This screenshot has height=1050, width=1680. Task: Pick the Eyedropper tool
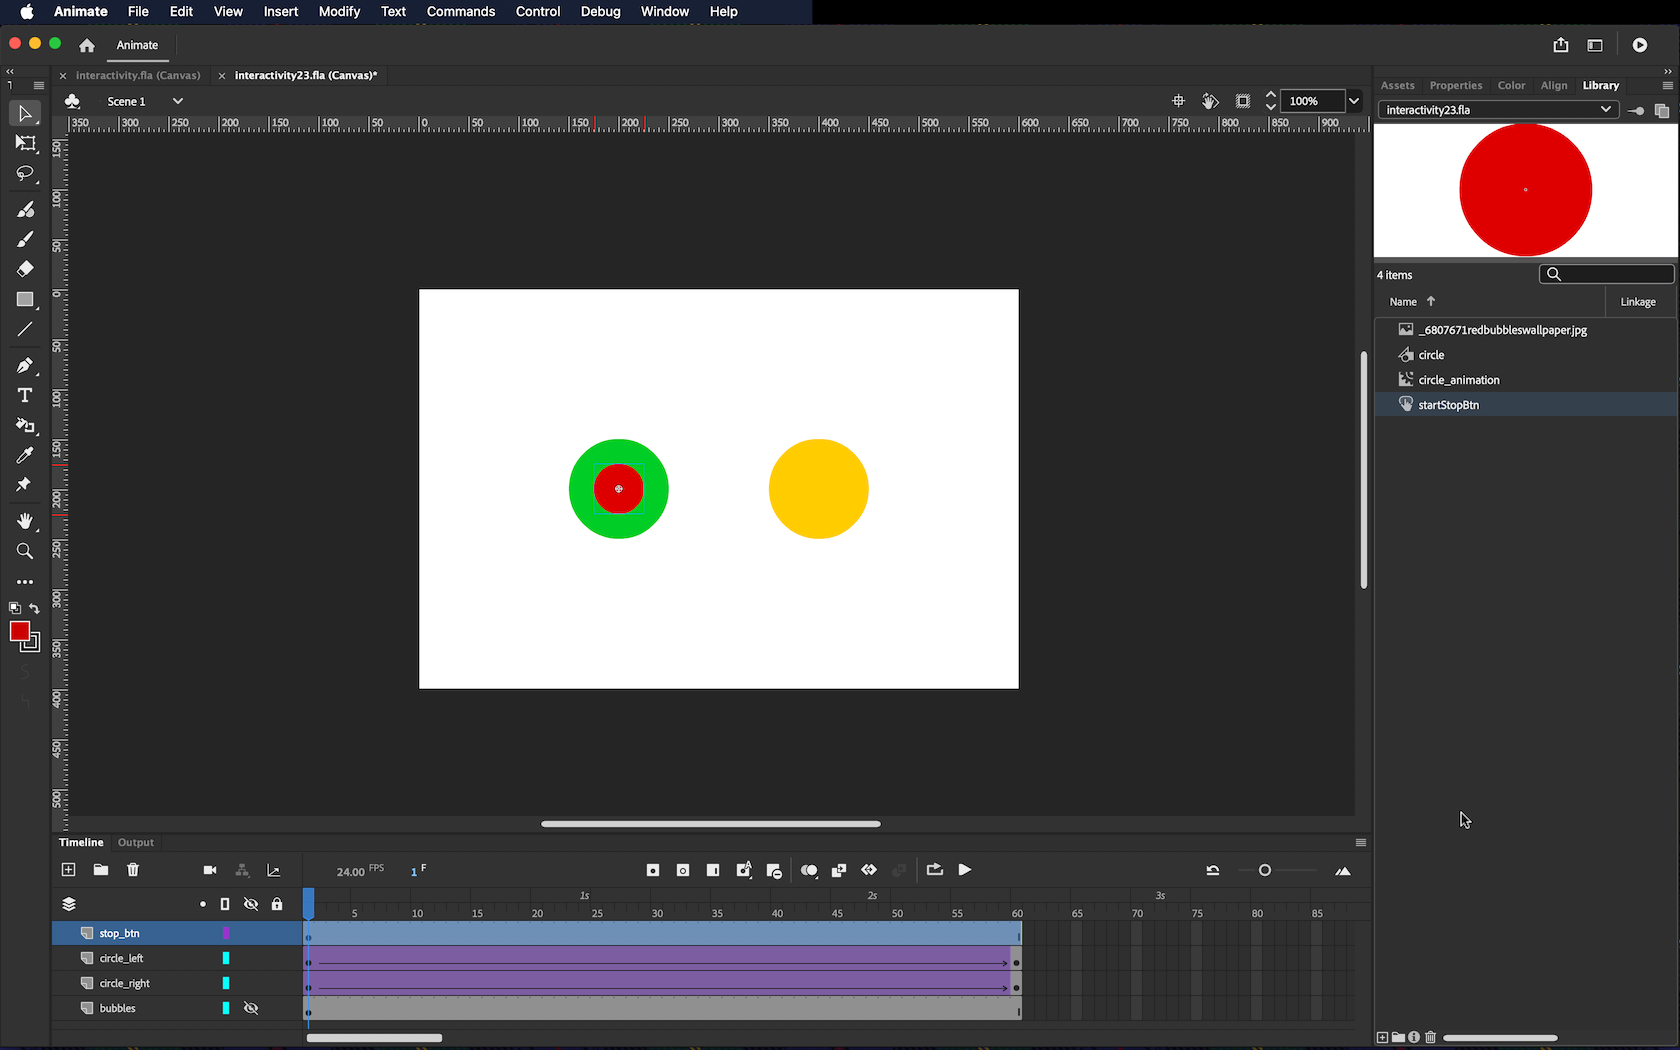25,455
